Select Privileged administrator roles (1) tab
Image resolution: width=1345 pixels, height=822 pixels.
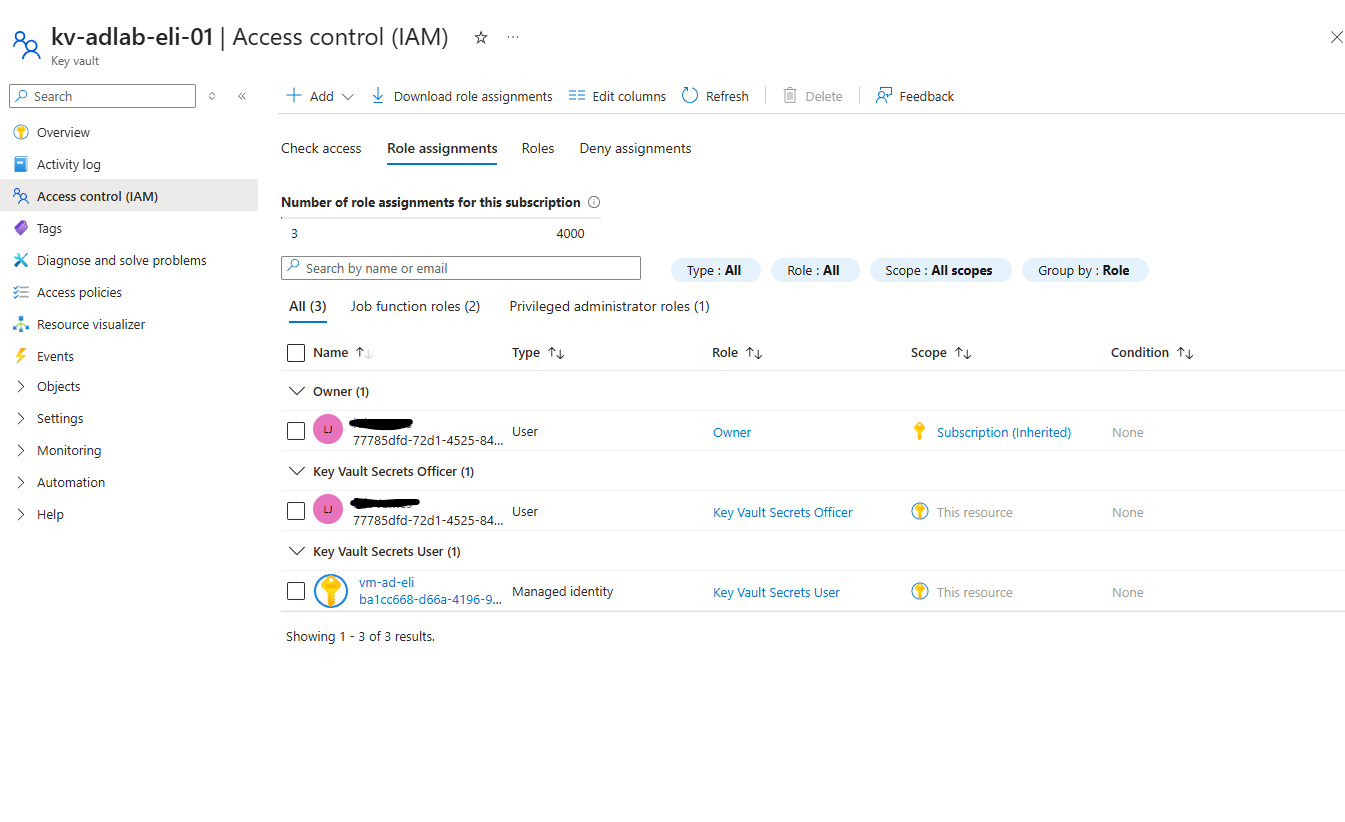click(x=609, y=306)
